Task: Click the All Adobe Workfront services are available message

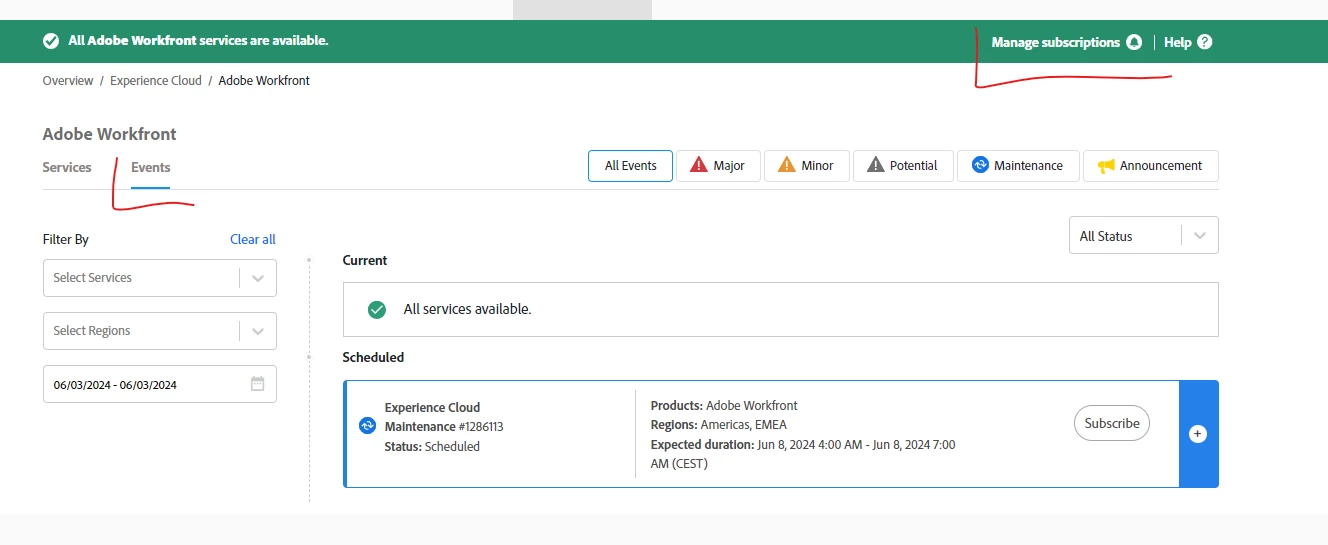Action: point(198,41)
